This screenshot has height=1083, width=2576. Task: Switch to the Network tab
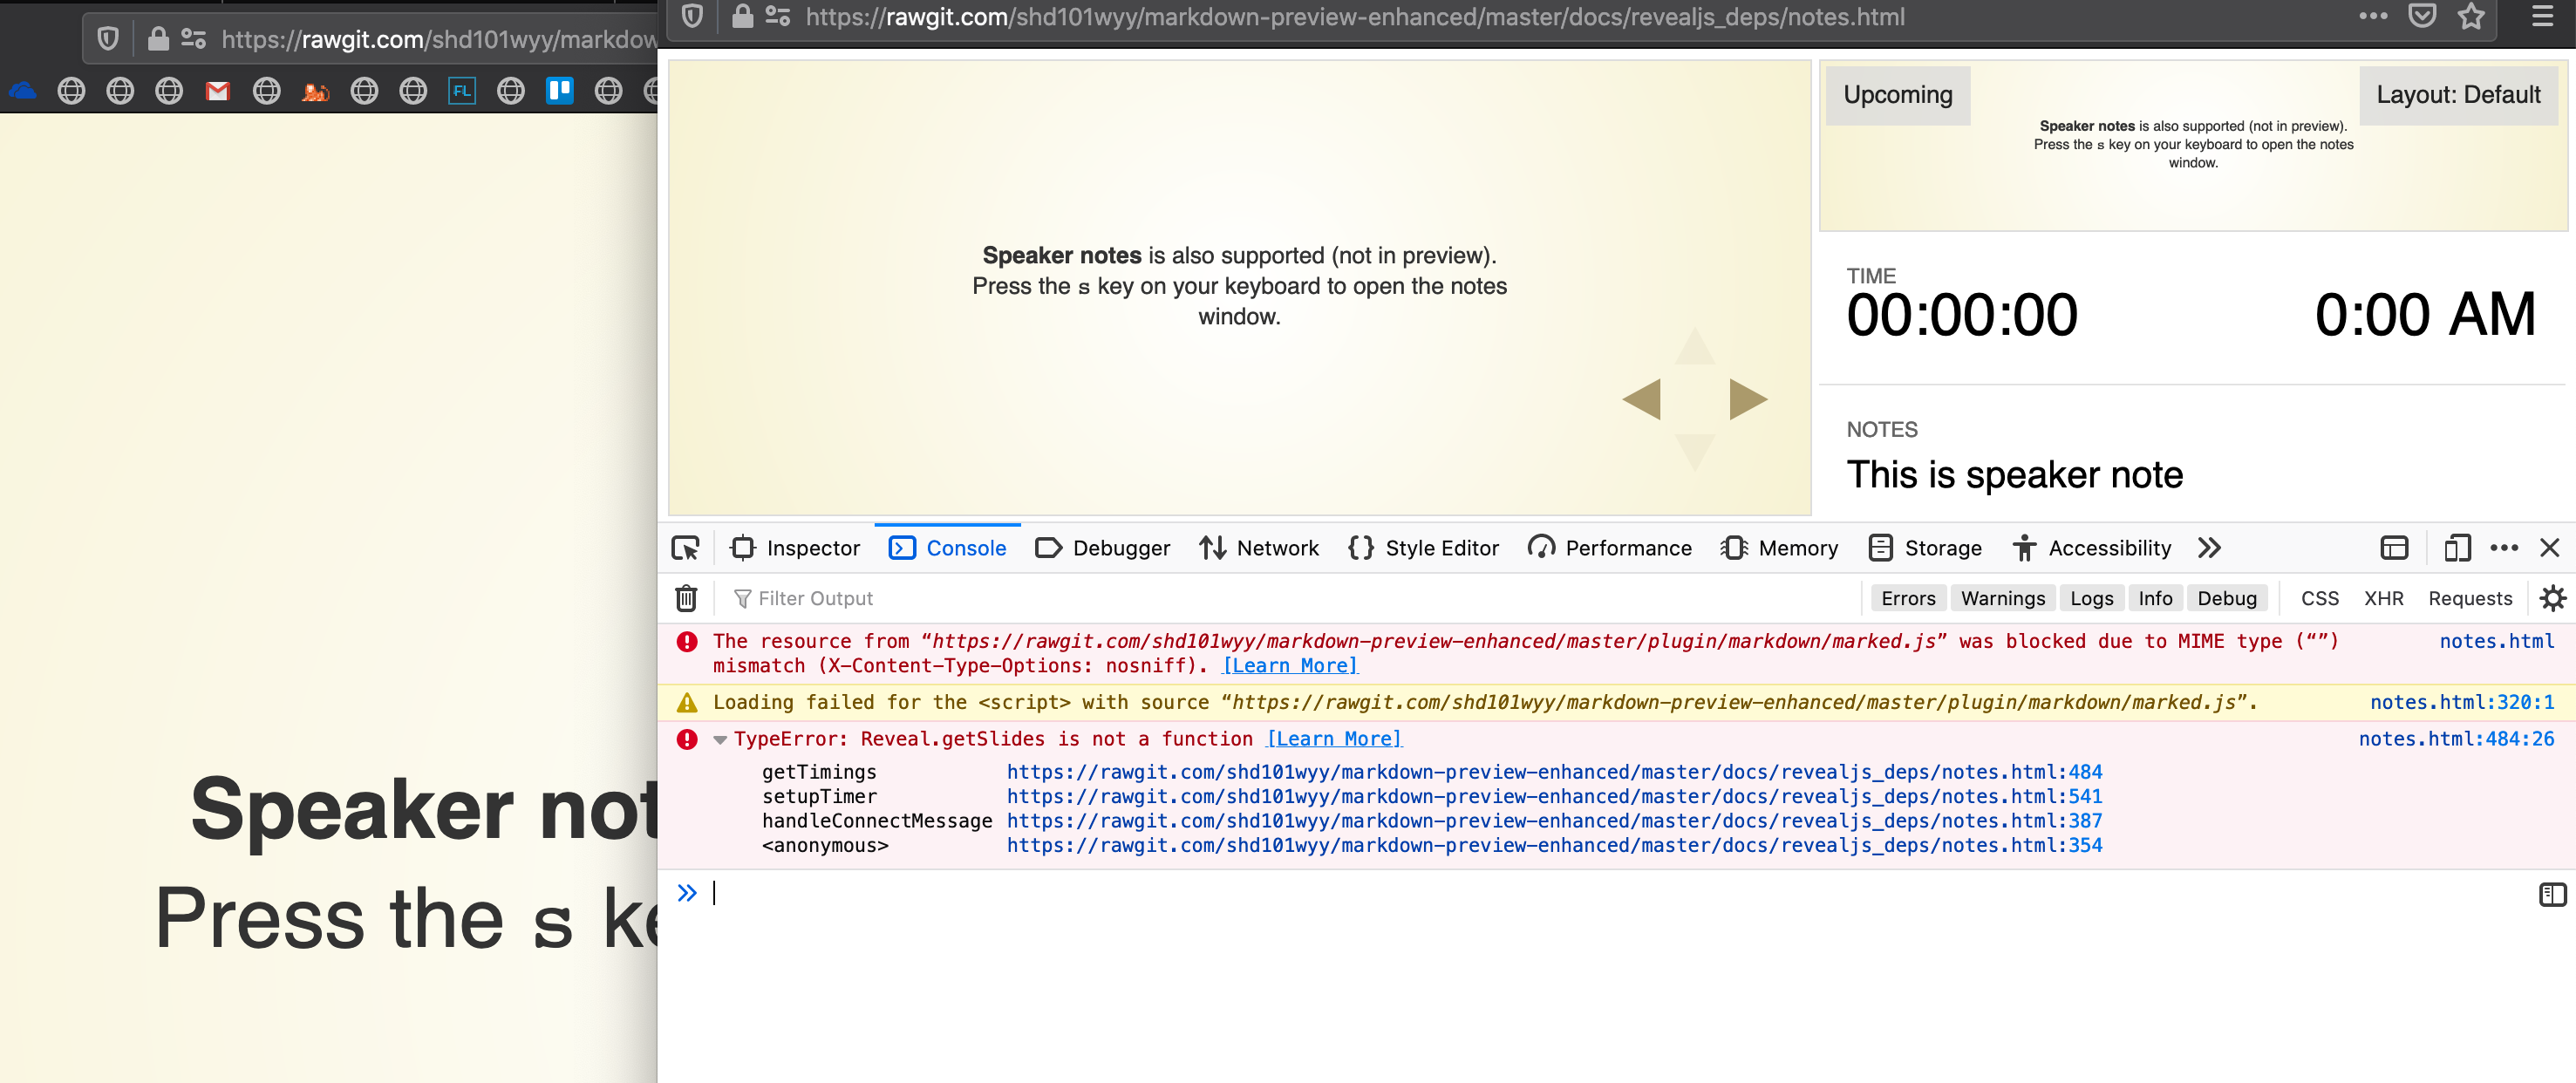pyautogui.click(x=1277, y=548)
